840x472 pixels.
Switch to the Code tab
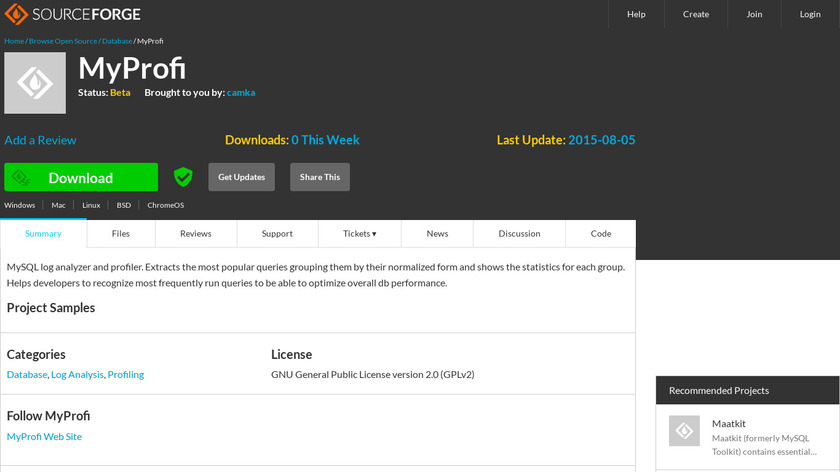click(x=601, y=234)
